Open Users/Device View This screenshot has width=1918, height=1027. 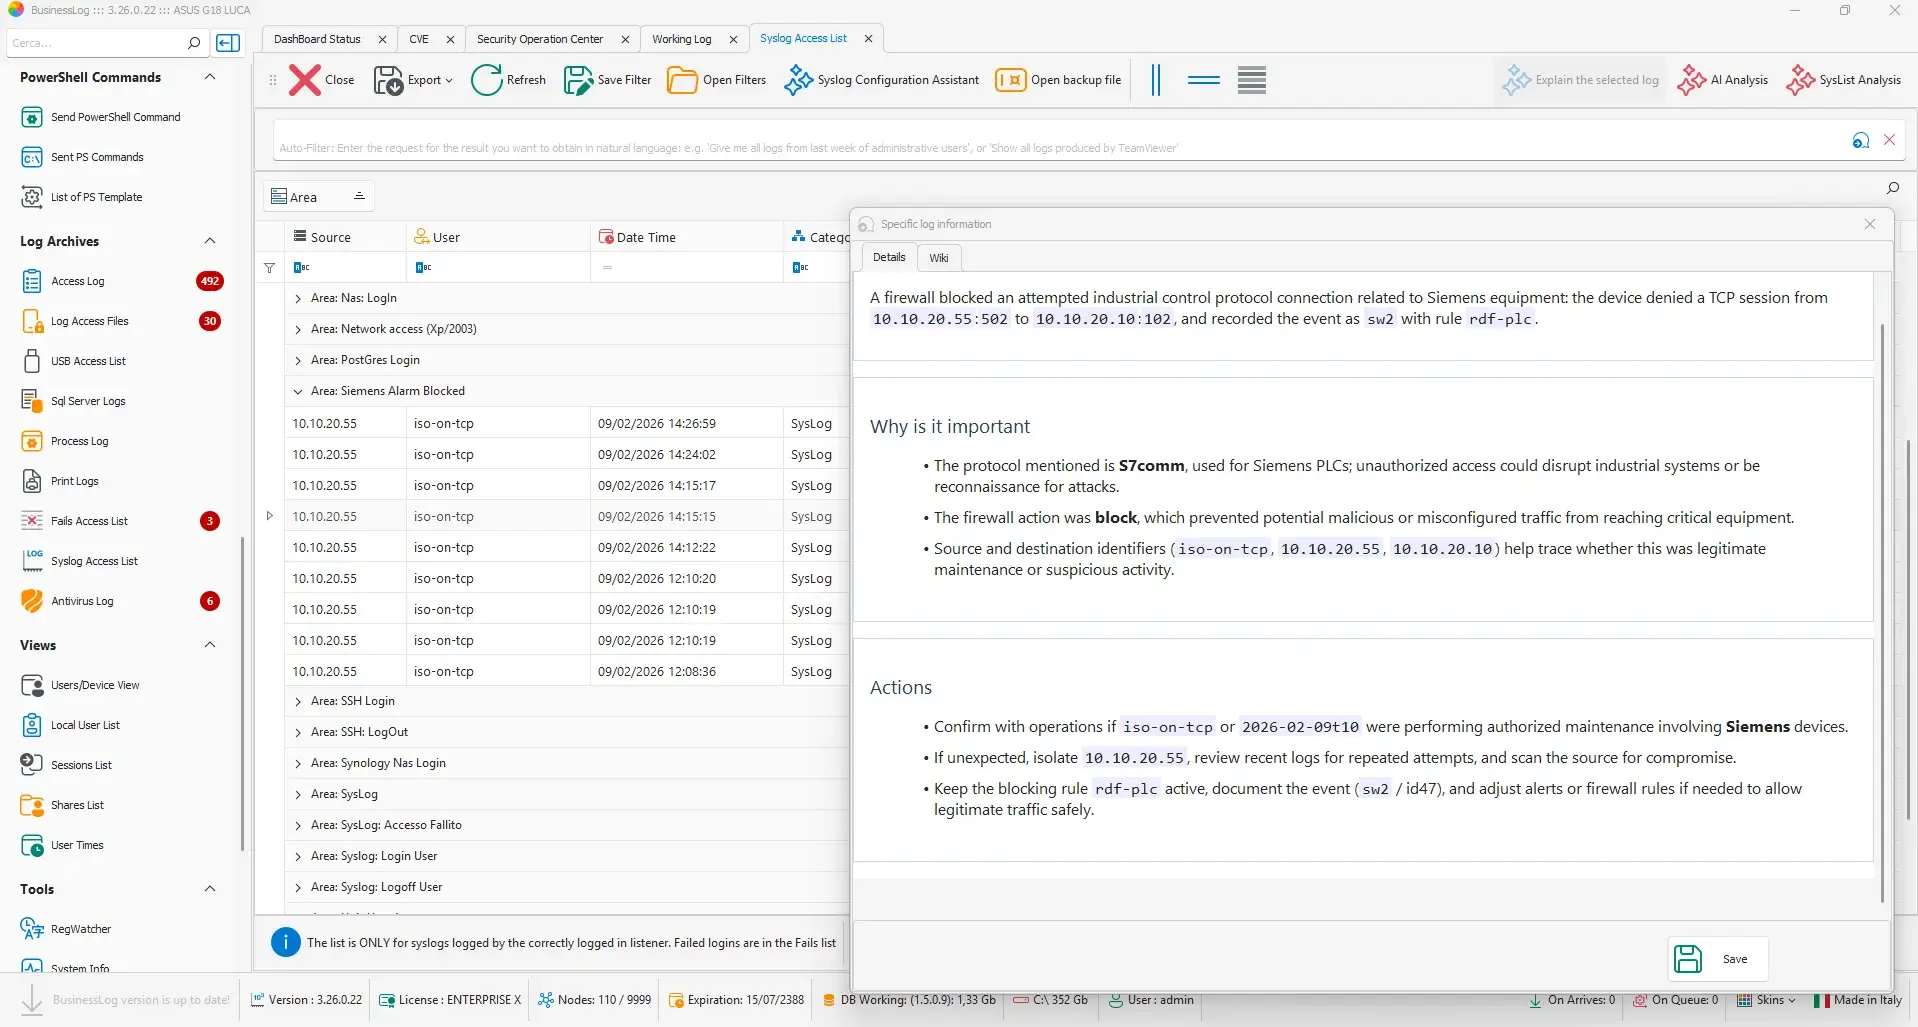pyautogui.click(x=80, y=685)
